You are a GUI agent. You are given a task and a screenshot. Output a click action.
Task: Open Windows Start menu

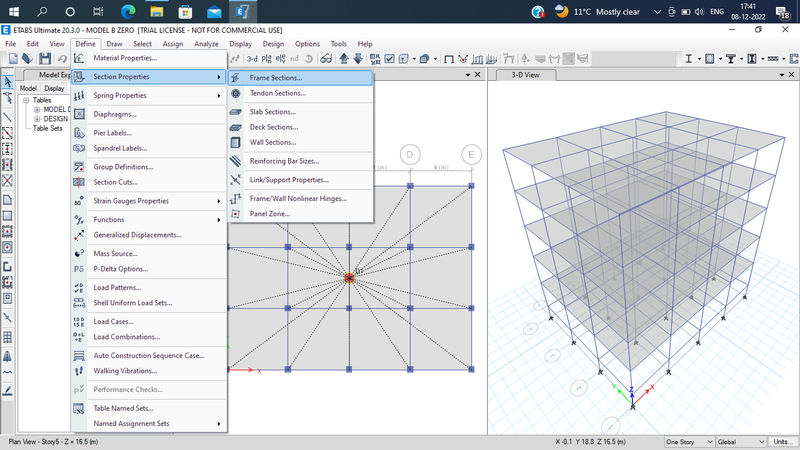pos(14,11)
